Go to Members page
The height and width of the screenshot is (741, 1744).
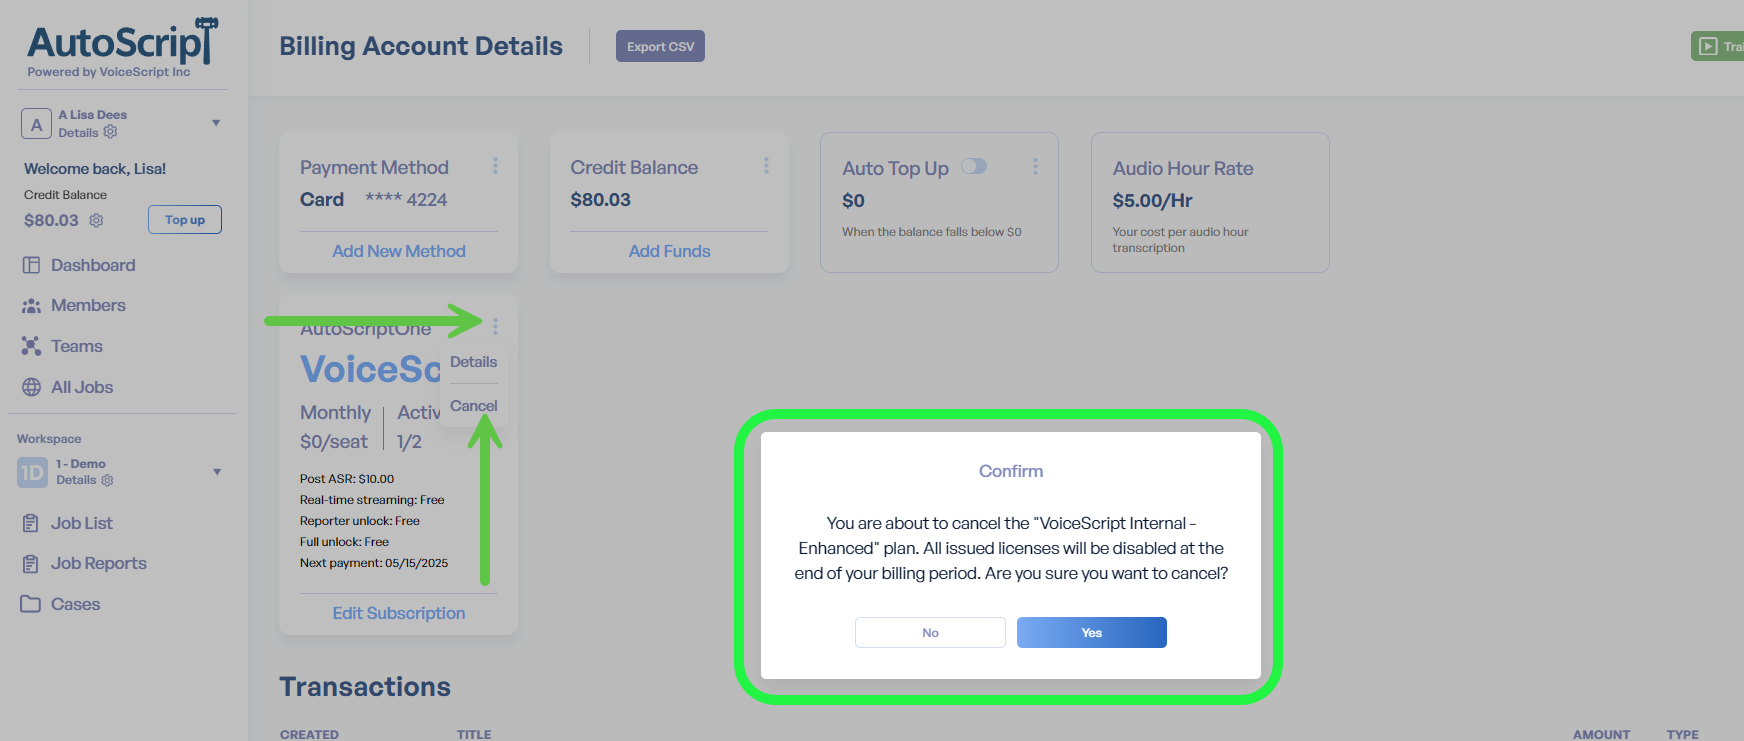(88, 306)
